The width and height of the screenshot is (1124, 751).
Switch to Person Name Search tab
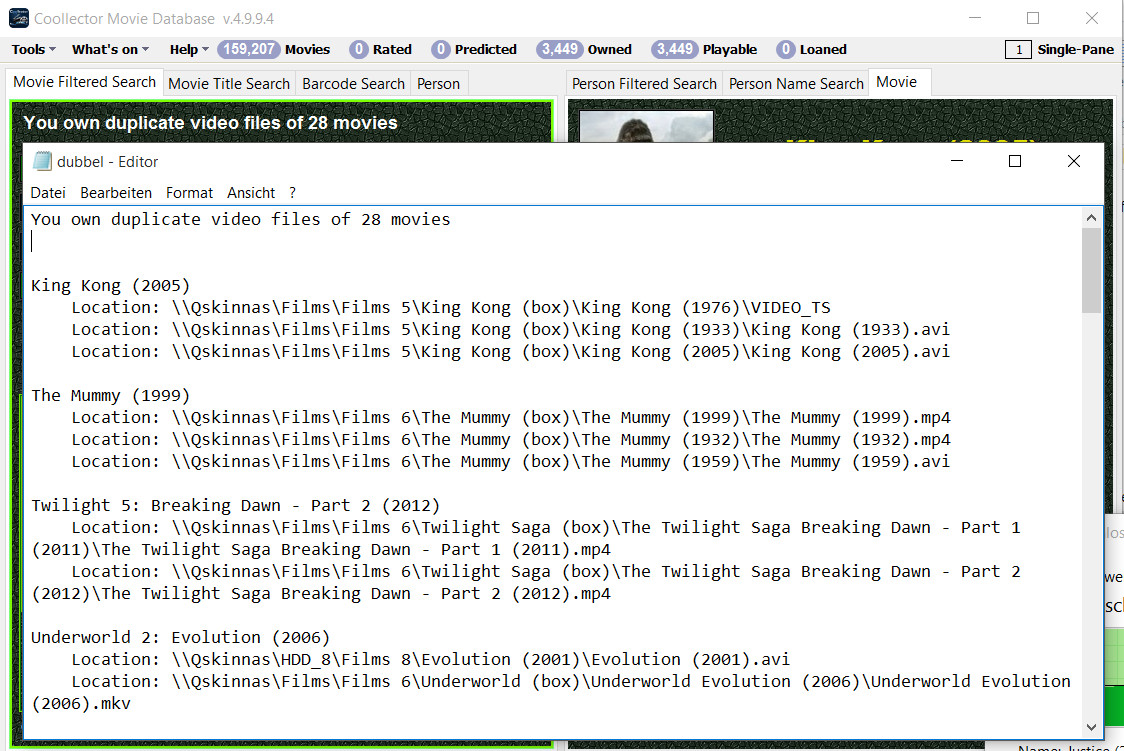point(796,84)
